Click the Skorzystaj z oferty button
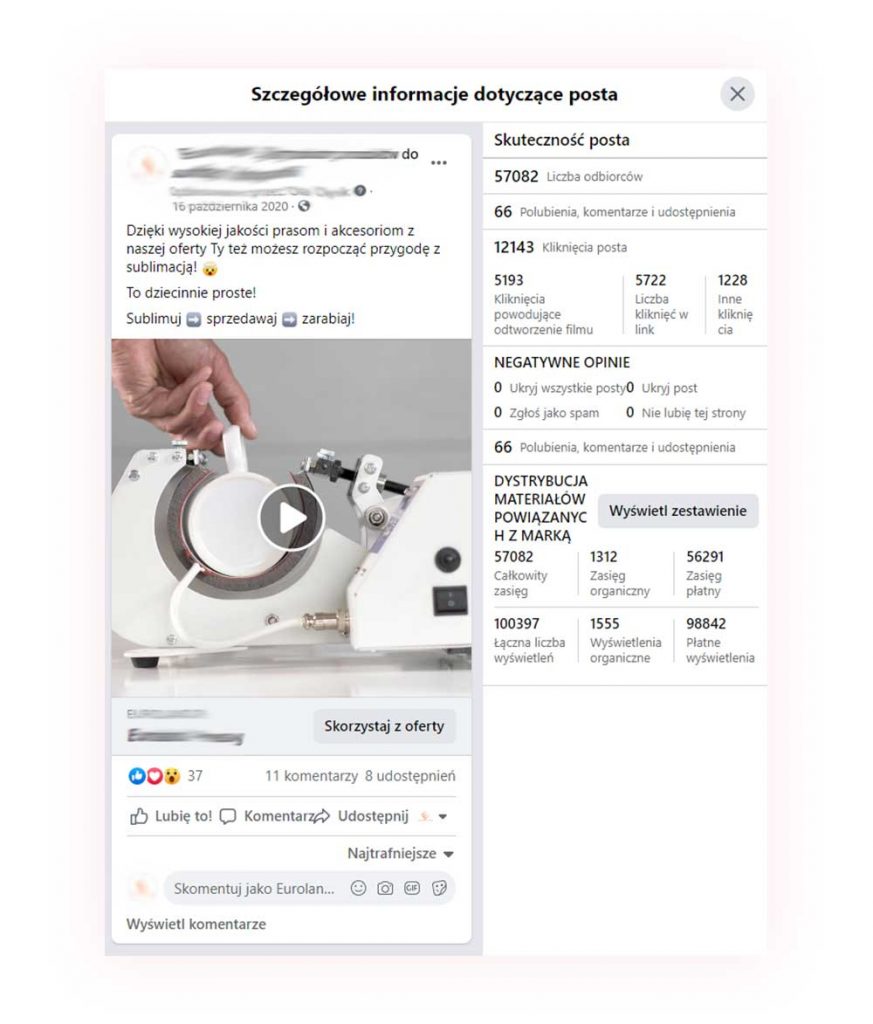Image resolution: width=873 pixels, height=1024 pixels. (384, 726)
